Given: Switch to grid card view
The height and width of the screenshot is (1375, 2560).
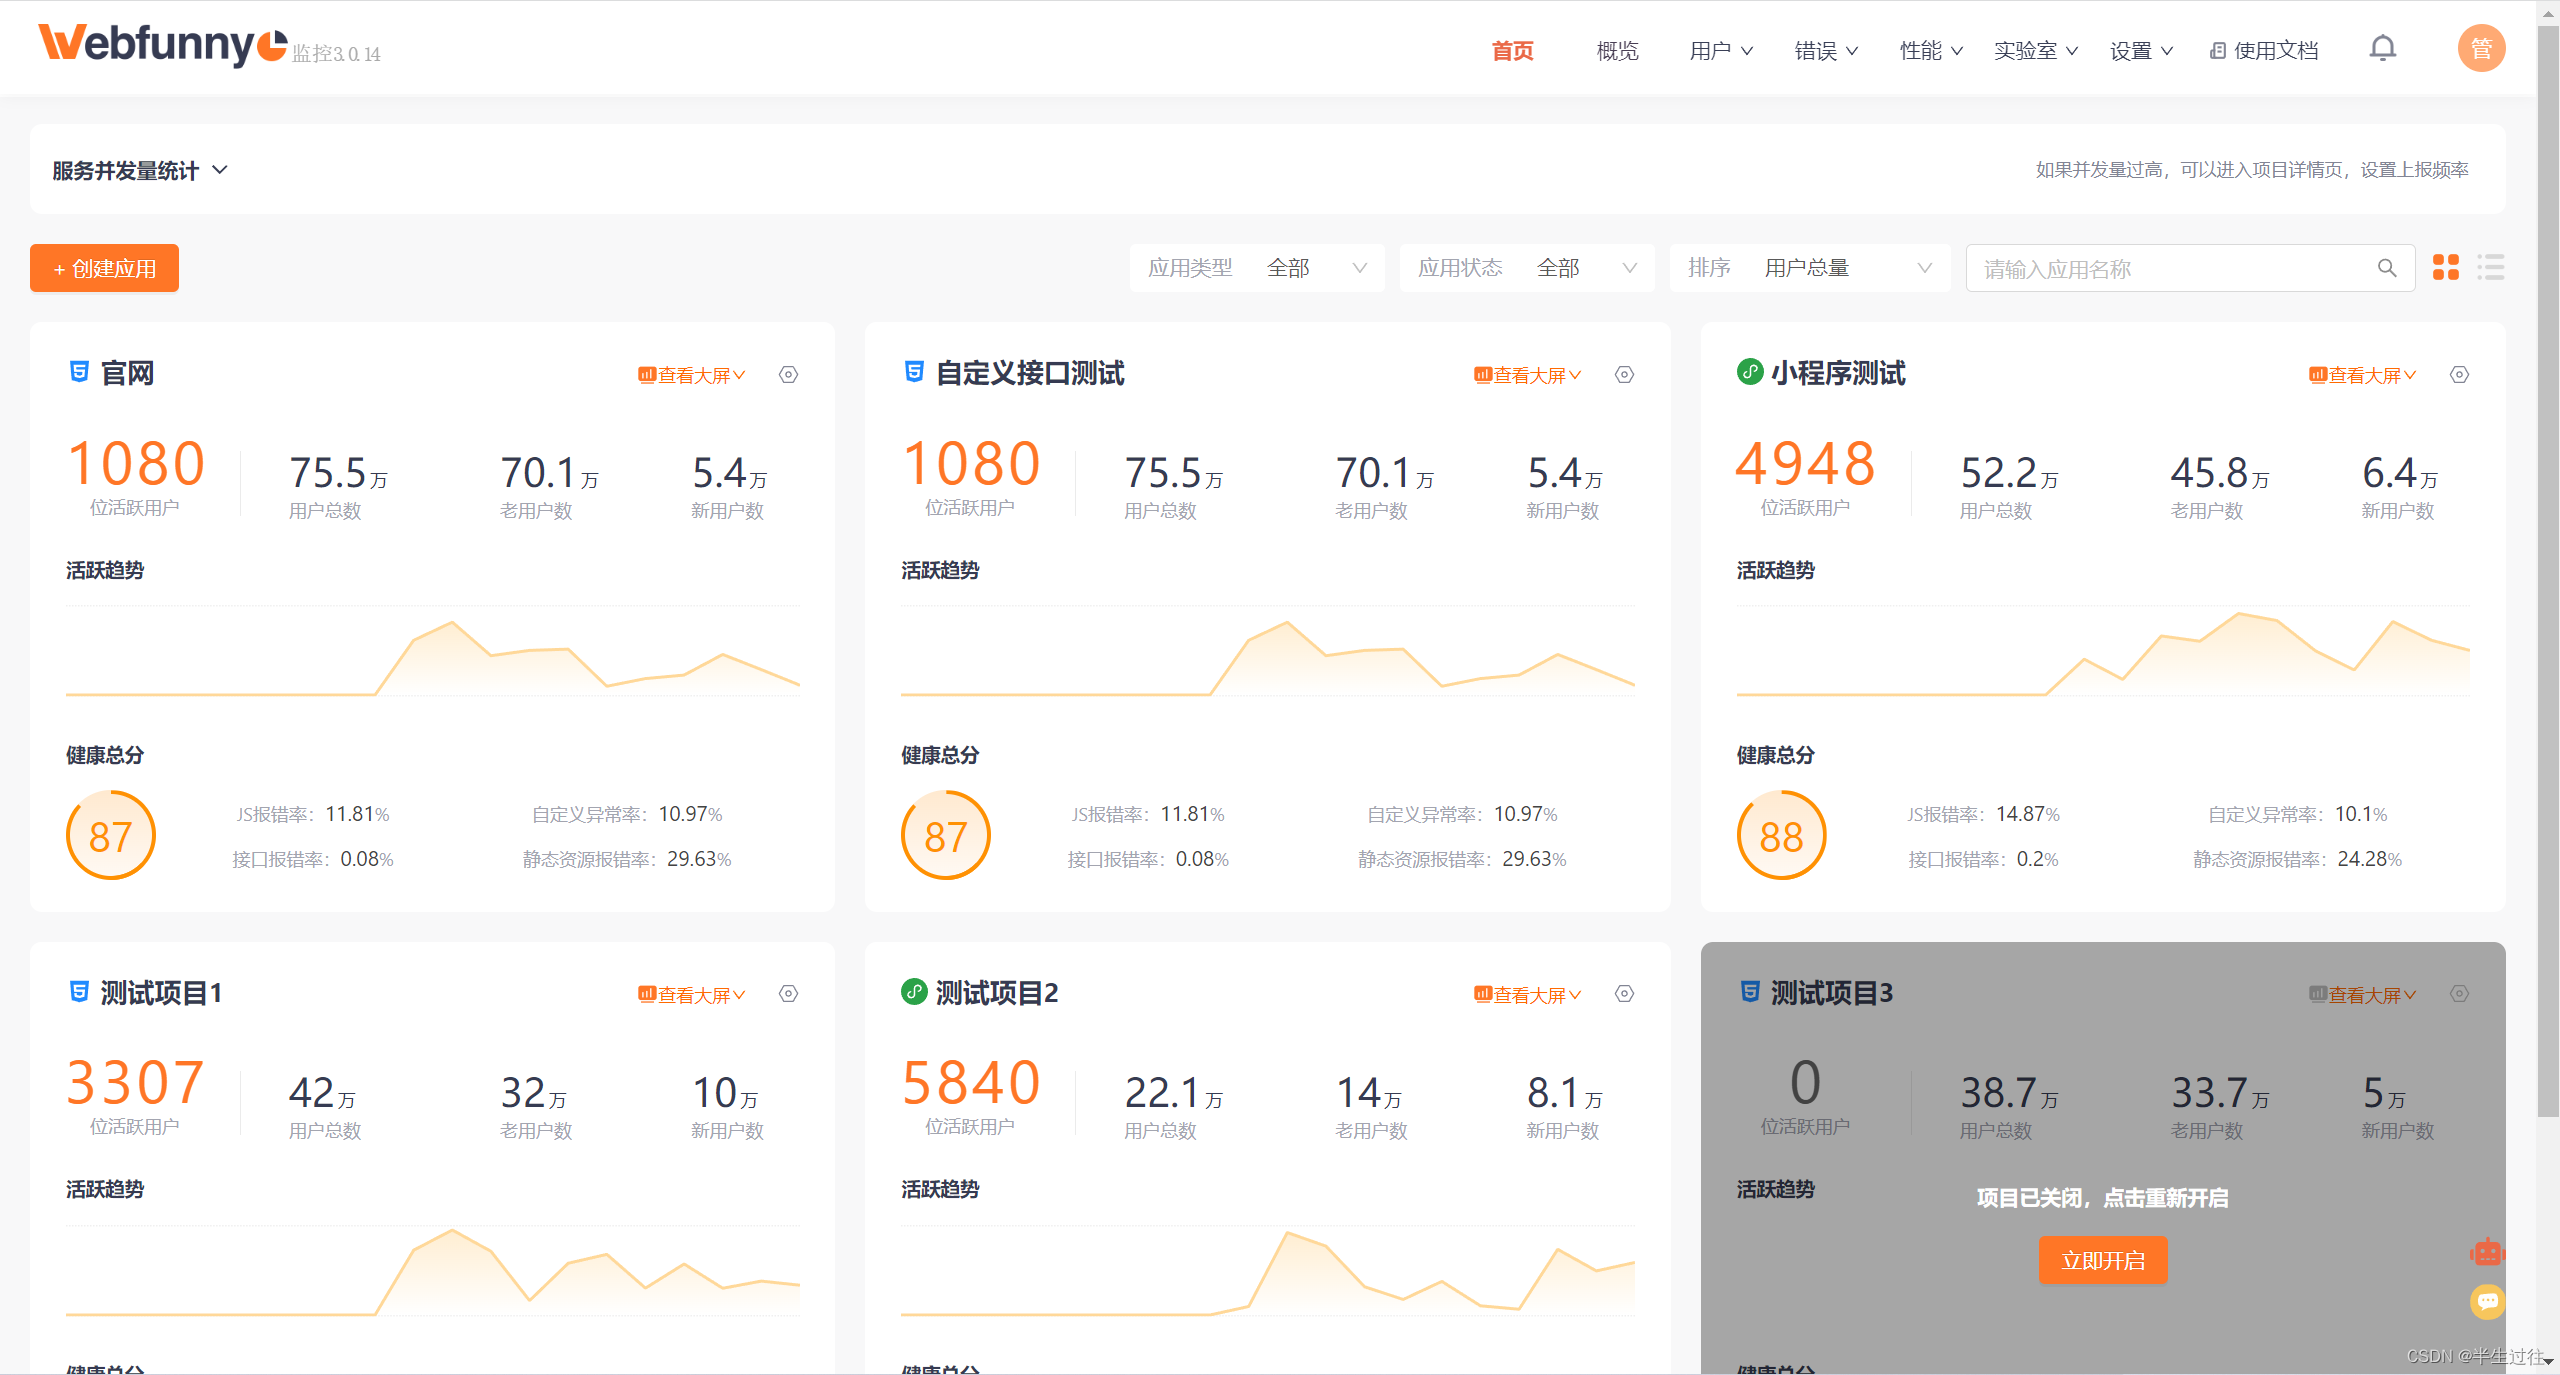Looking at the screenshot, I should point(2446,268).
